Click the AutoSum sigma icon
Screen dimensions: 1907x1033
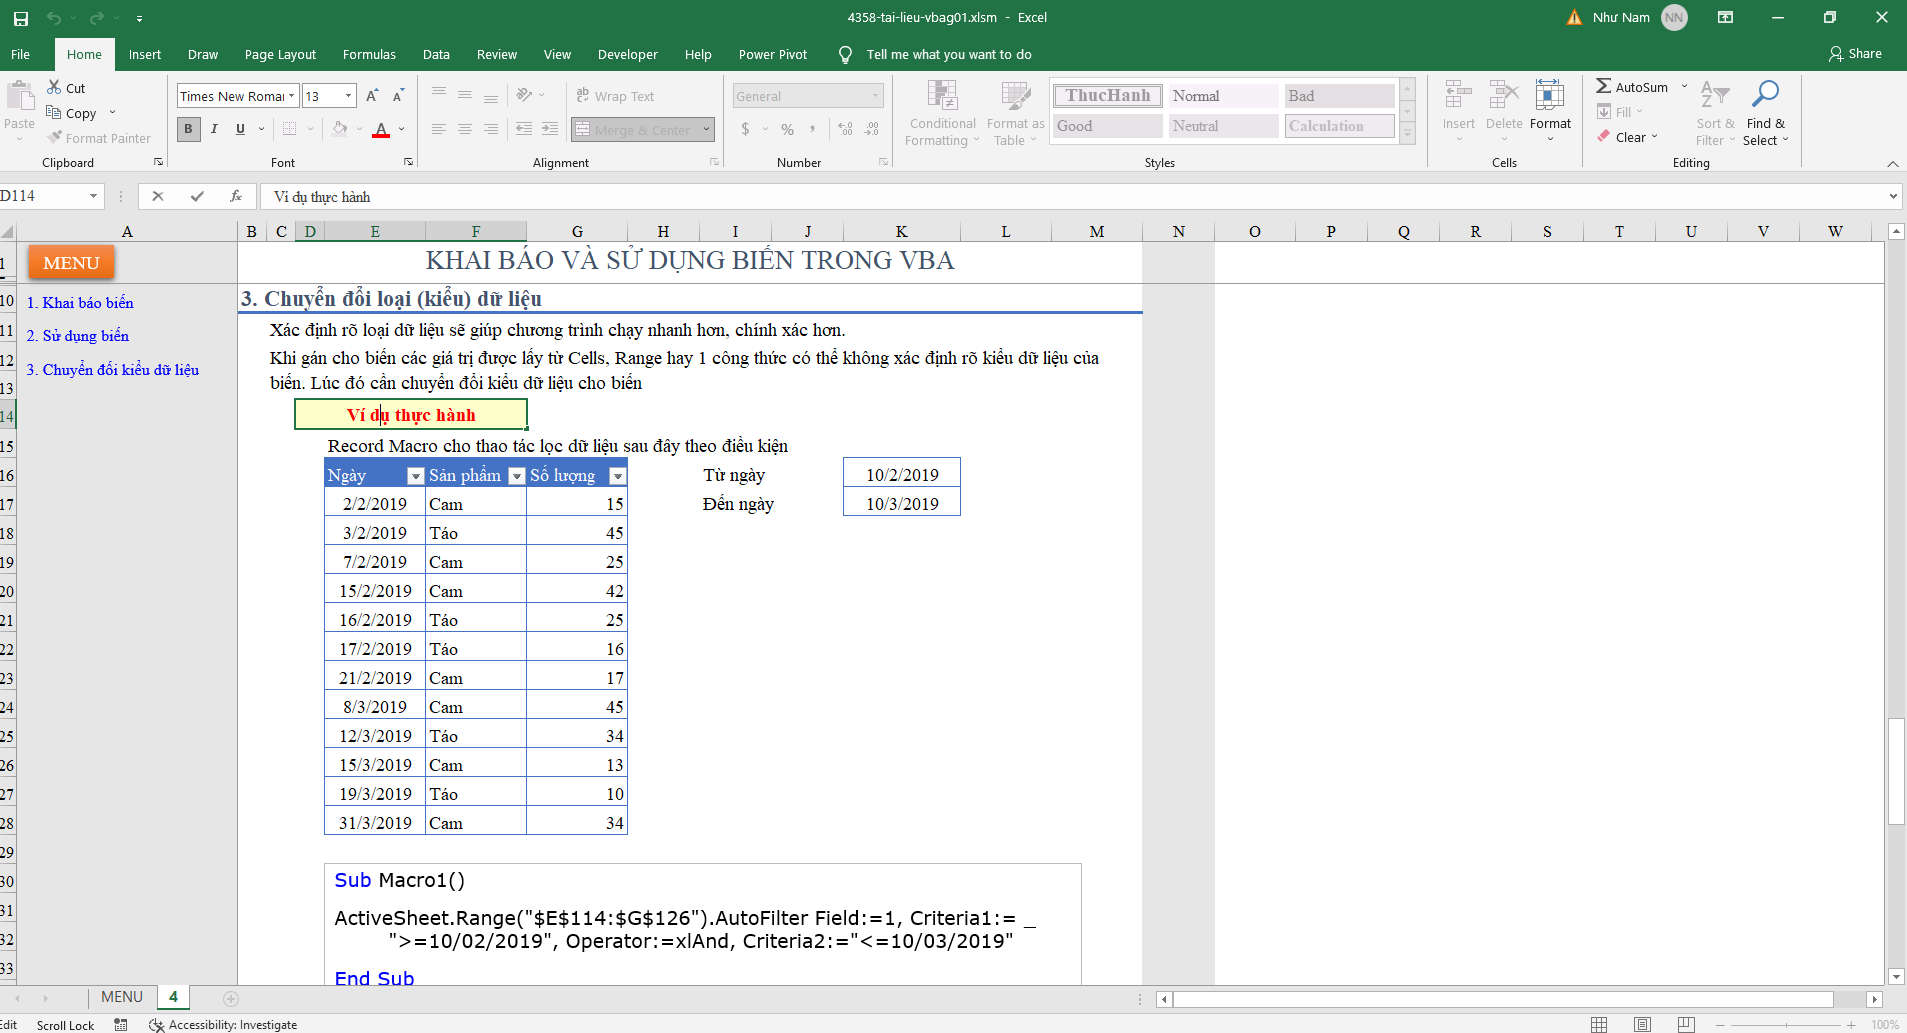coord(1604,87)
